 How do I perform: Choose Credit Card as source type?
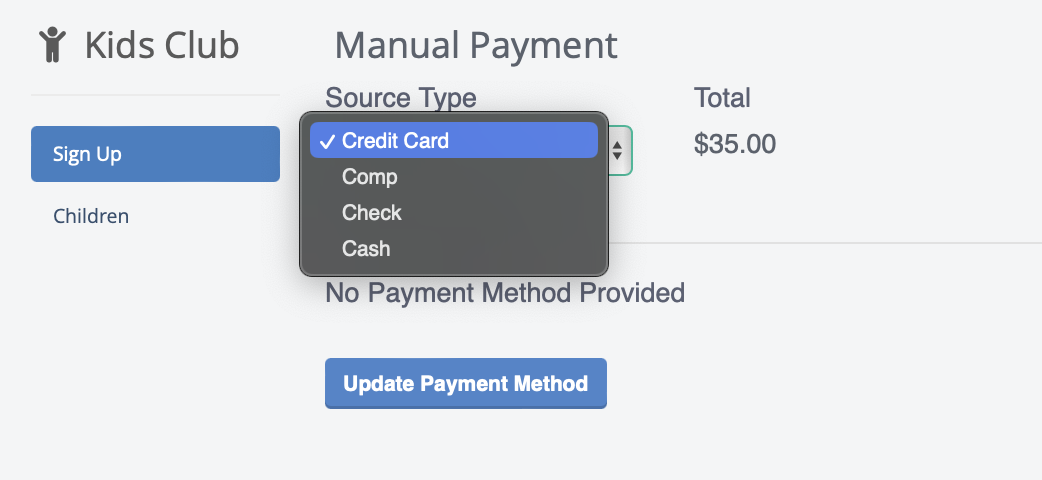tap(395, 141)
